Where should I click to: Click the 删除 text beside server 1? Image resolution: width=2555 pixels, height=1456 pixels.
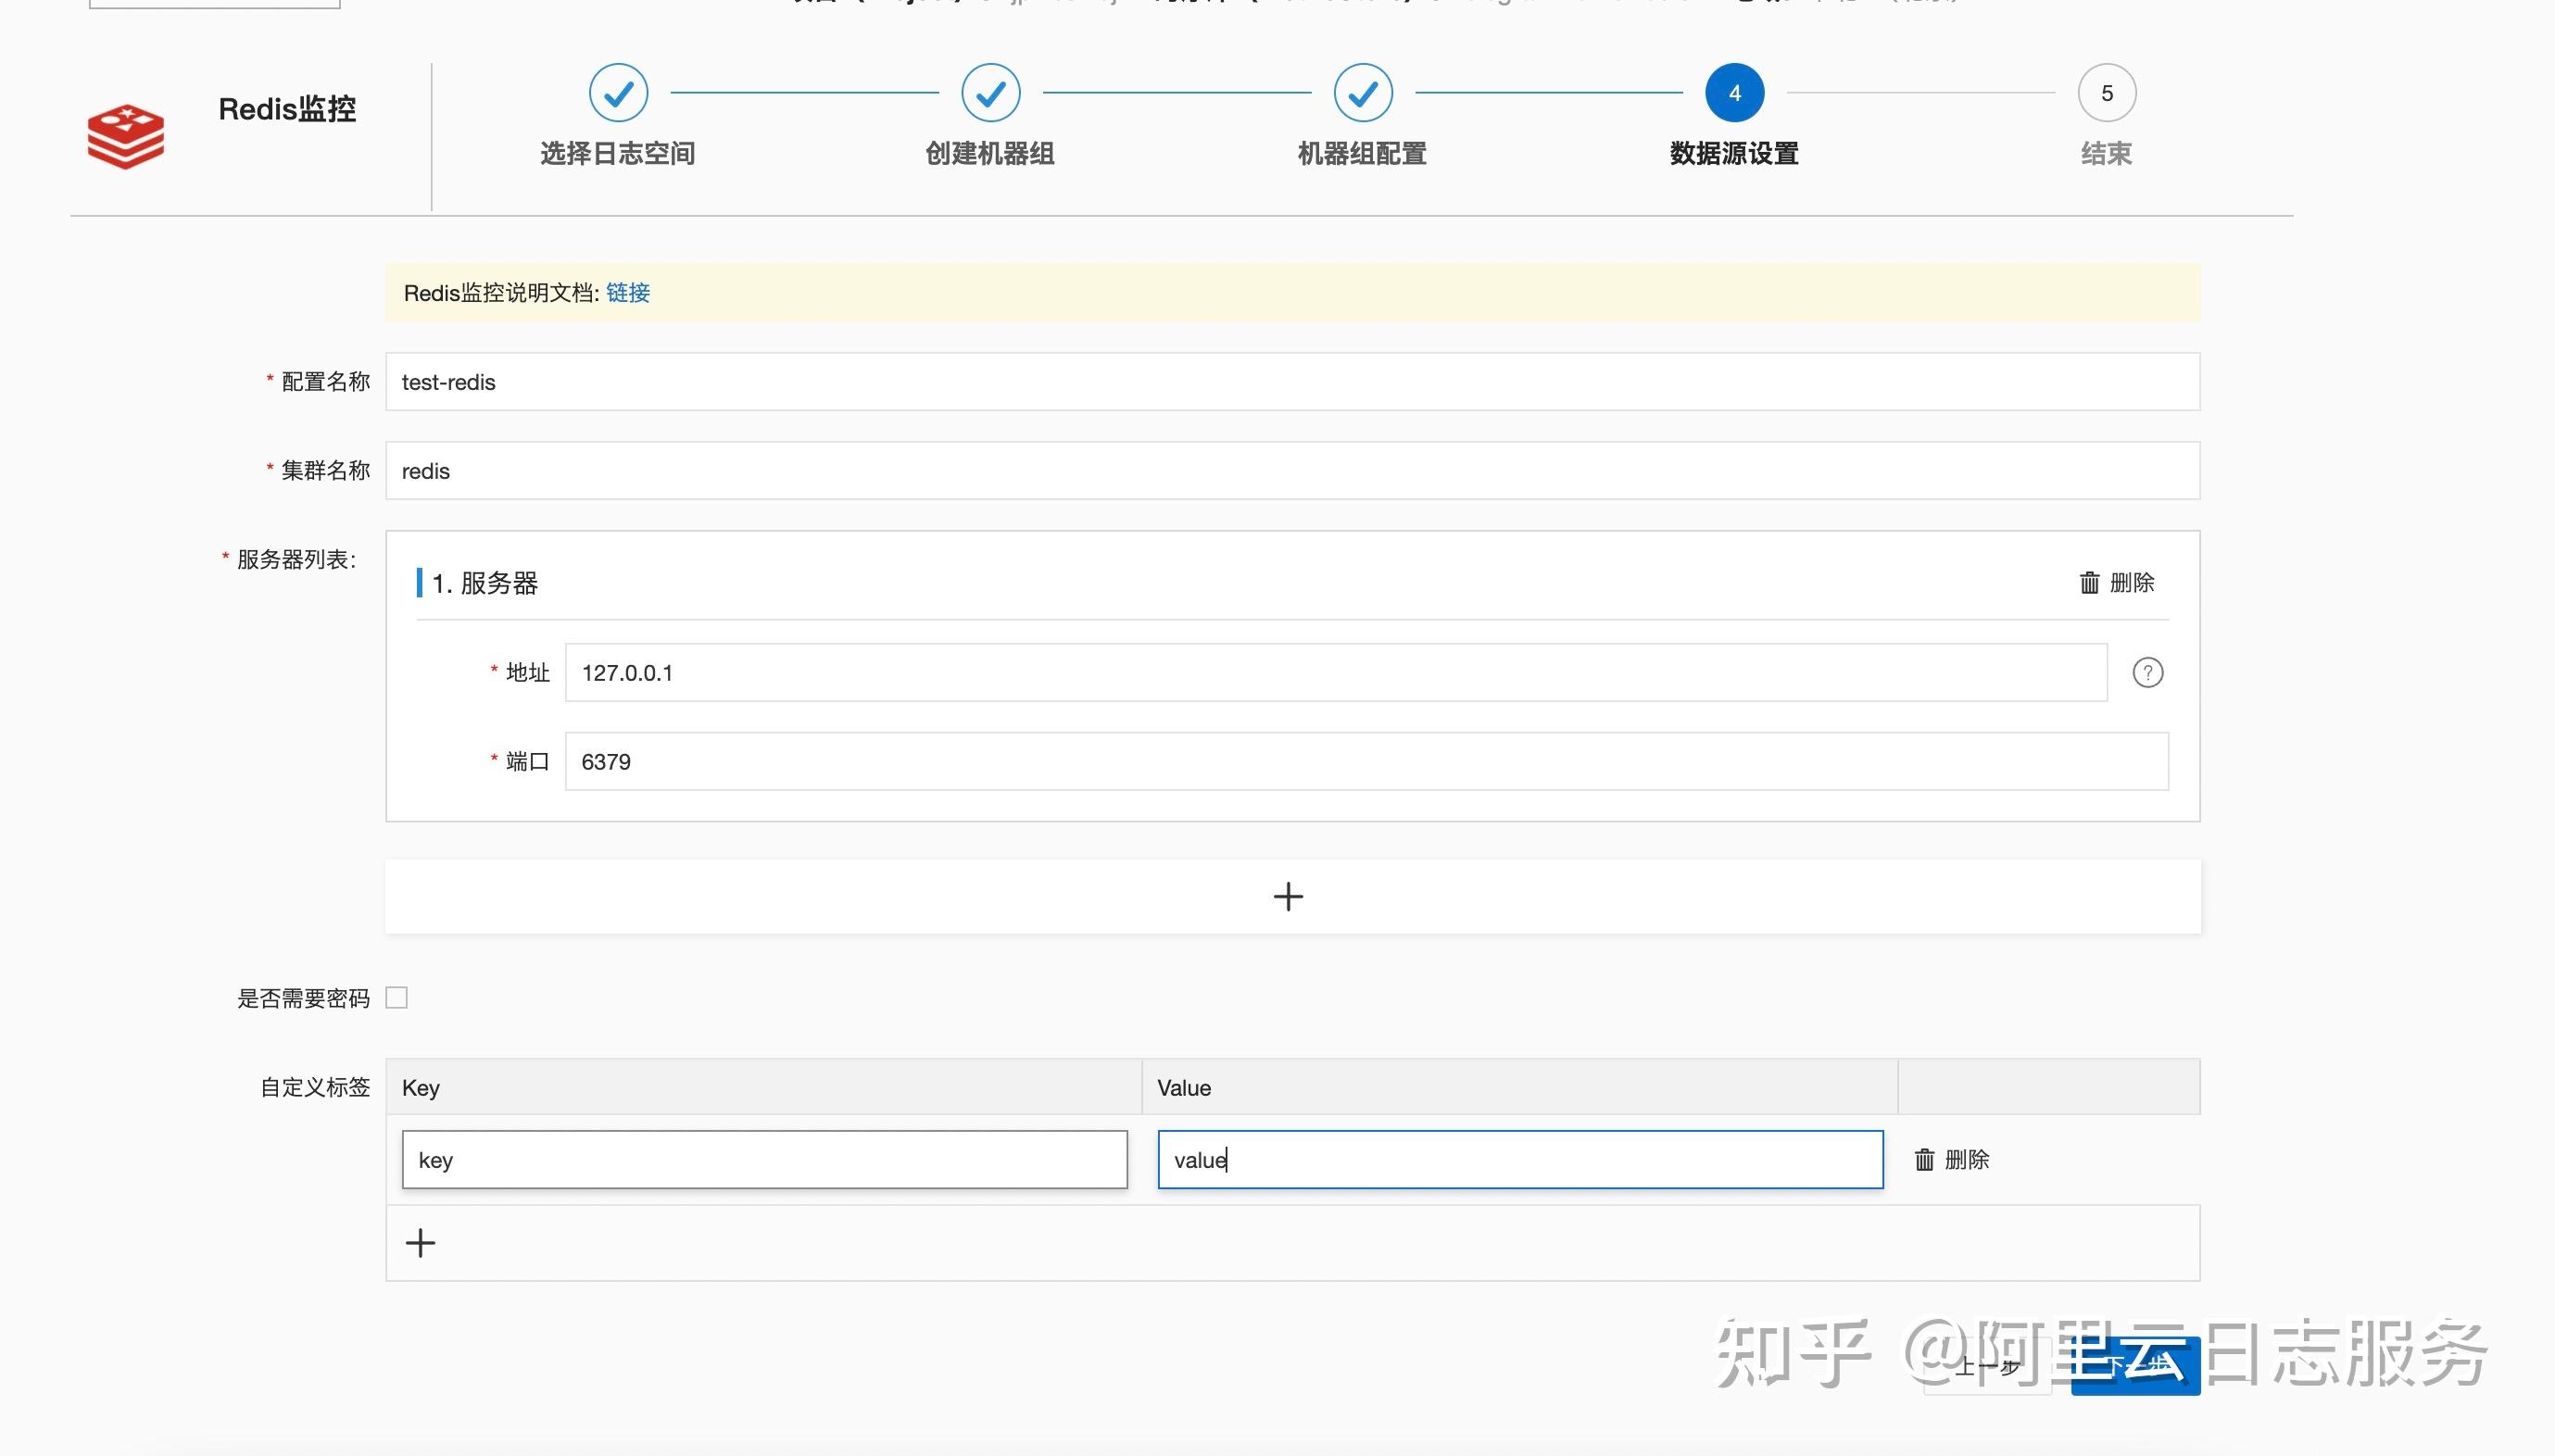click(2131, 583)
